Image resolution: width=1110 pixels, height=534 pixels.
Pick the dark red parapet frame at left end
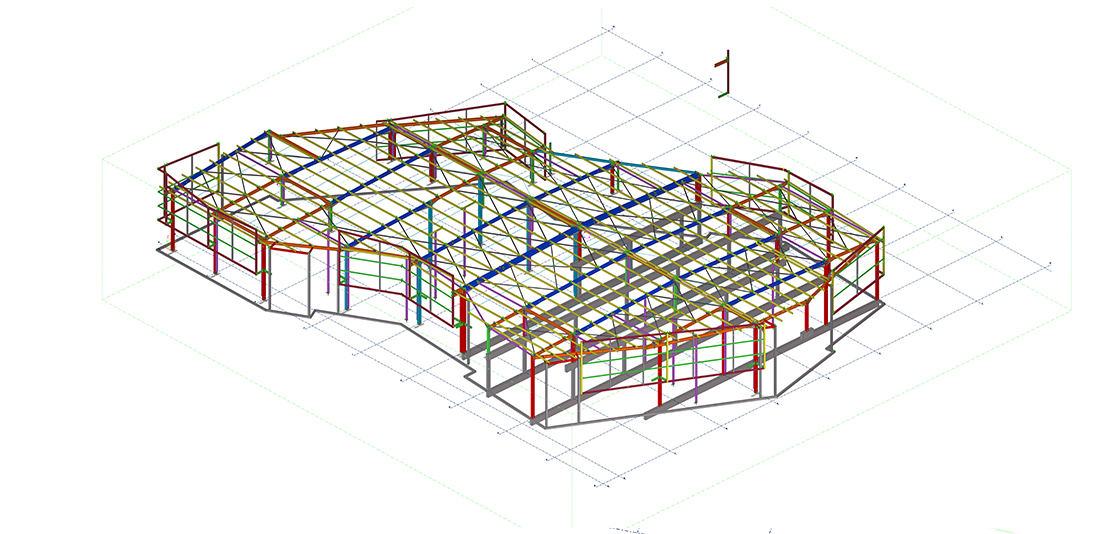(x=187, y=165)
